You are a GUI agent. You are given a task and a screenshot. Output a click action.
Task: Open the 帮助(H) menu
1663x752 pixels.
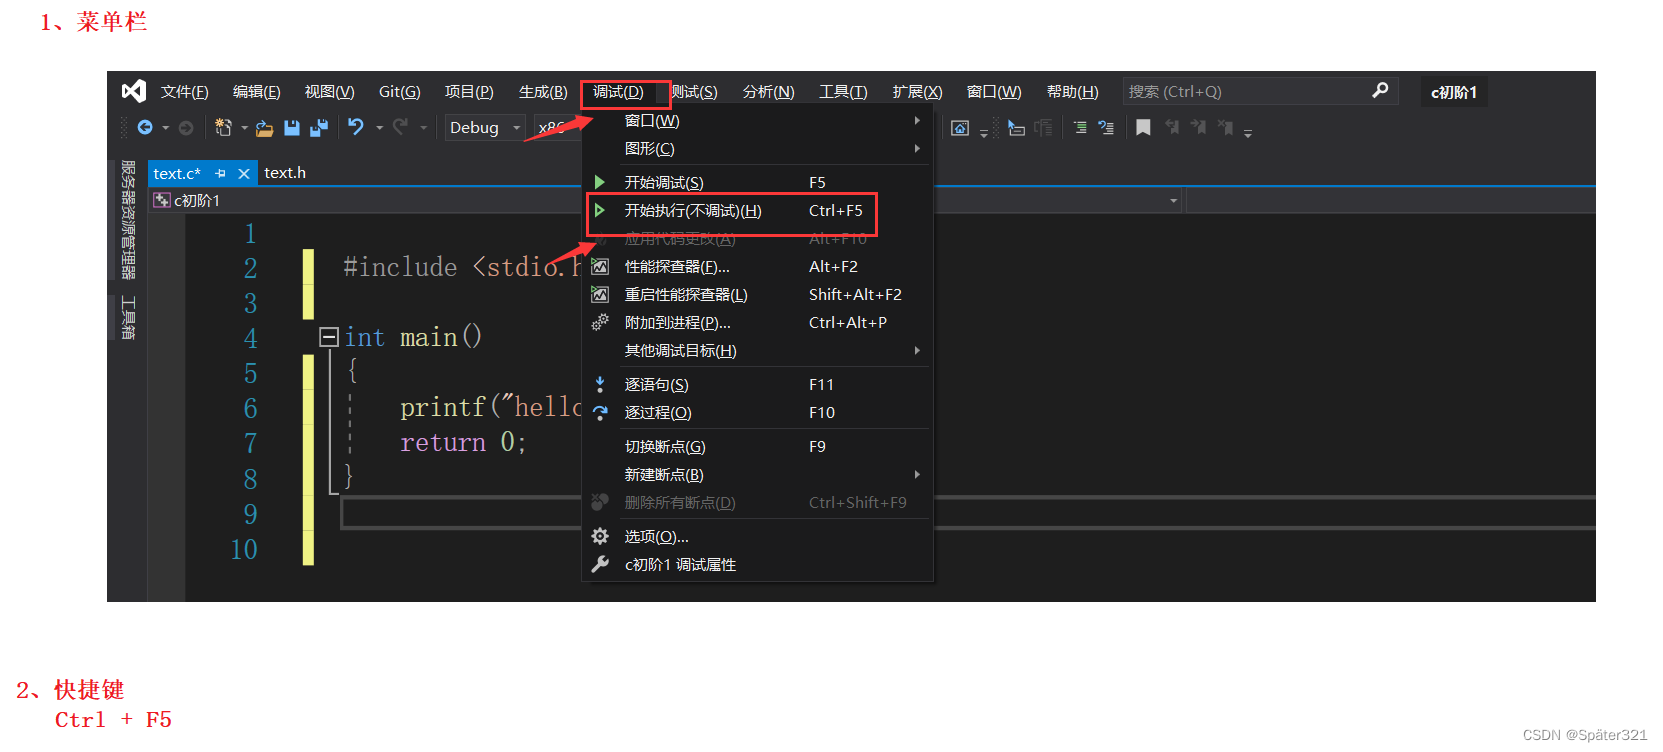tap(1073, 91)
